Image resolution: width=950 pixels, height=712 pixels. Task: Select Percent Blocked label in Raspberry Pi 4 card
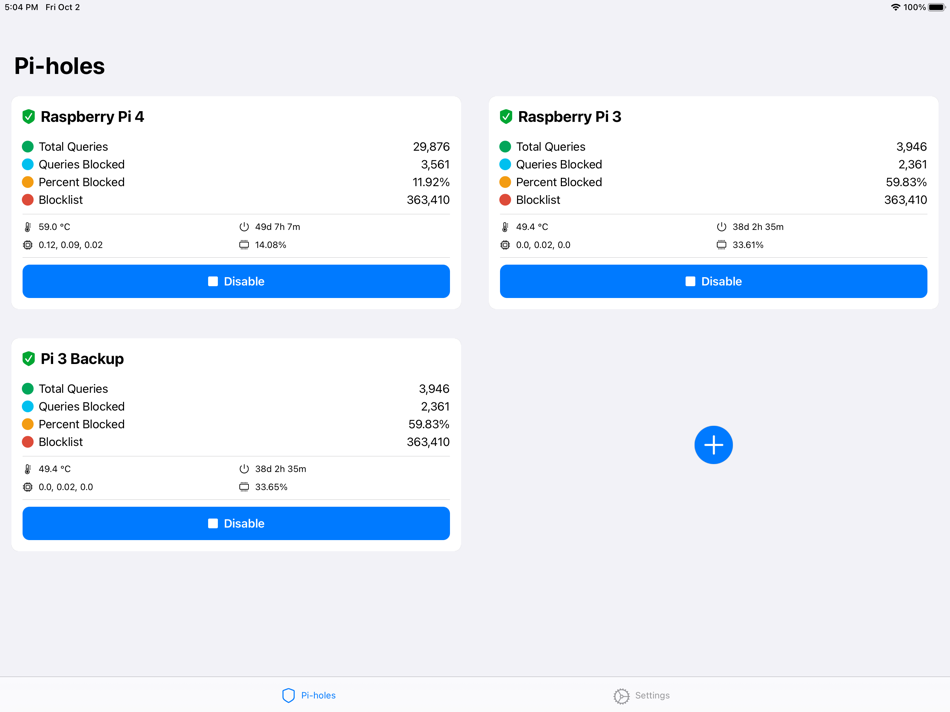[82, 182]
